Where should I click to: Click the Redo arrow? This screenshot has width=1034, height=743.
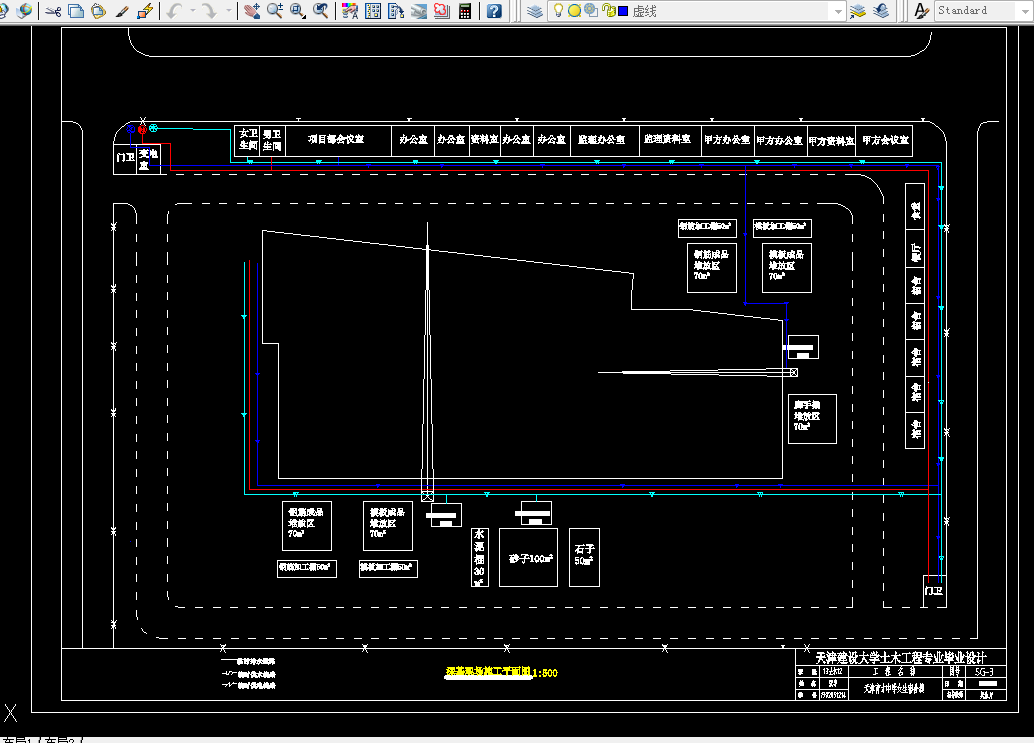point(209,11)
